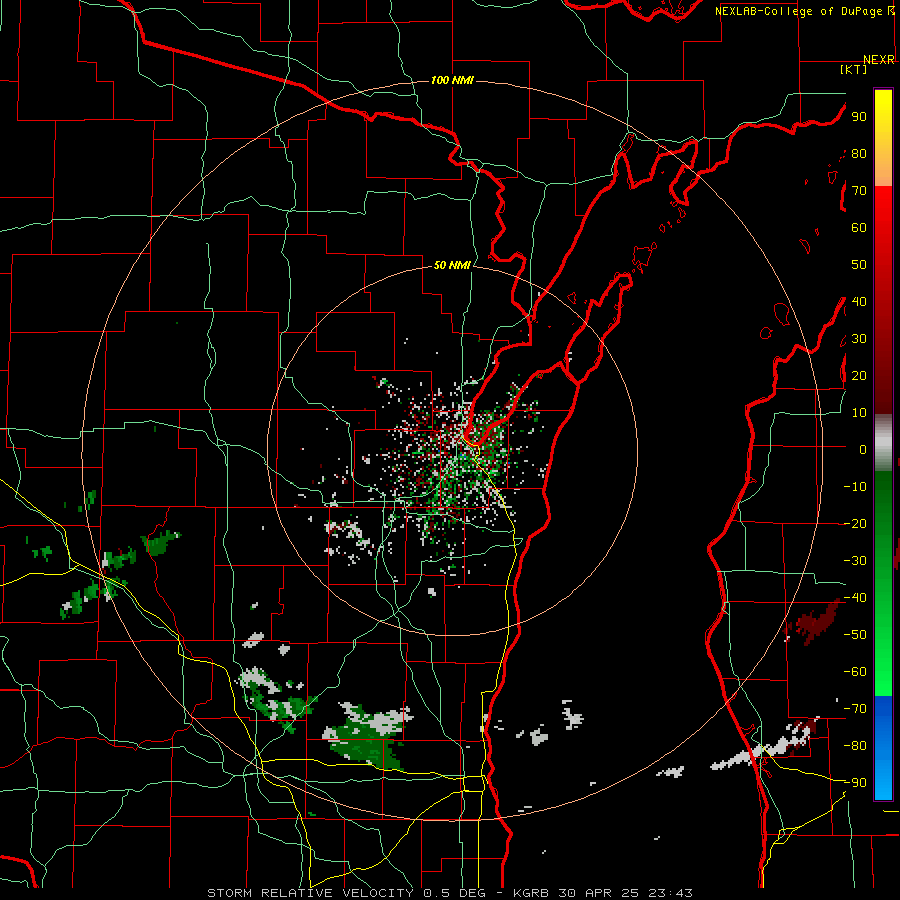Click the 70 value on the velocity scale
This screenshot has height=900, width=900.
859,191
